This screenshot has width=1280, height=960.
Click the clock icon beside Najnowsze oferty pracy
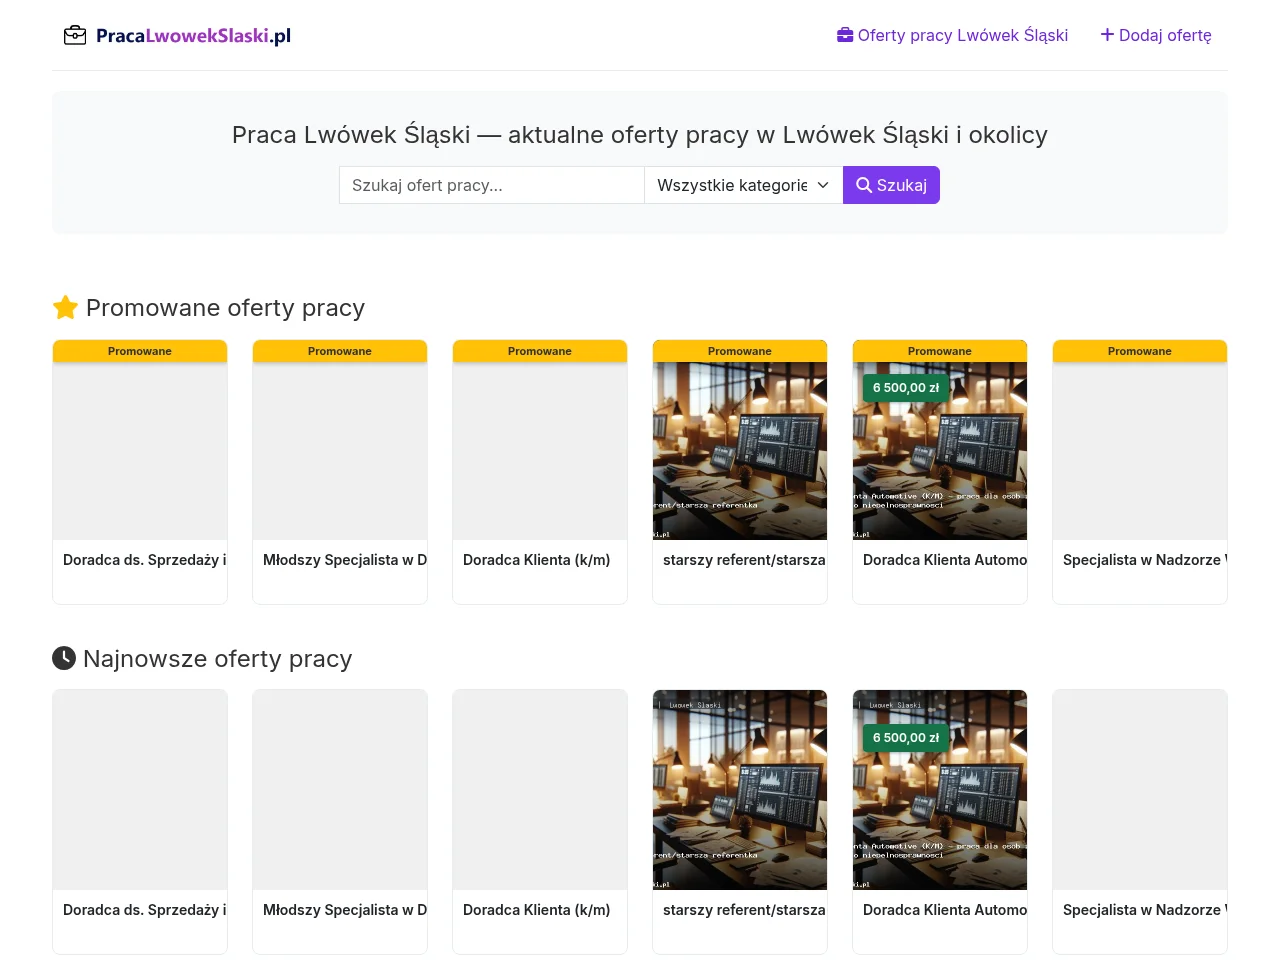(64, 658)
